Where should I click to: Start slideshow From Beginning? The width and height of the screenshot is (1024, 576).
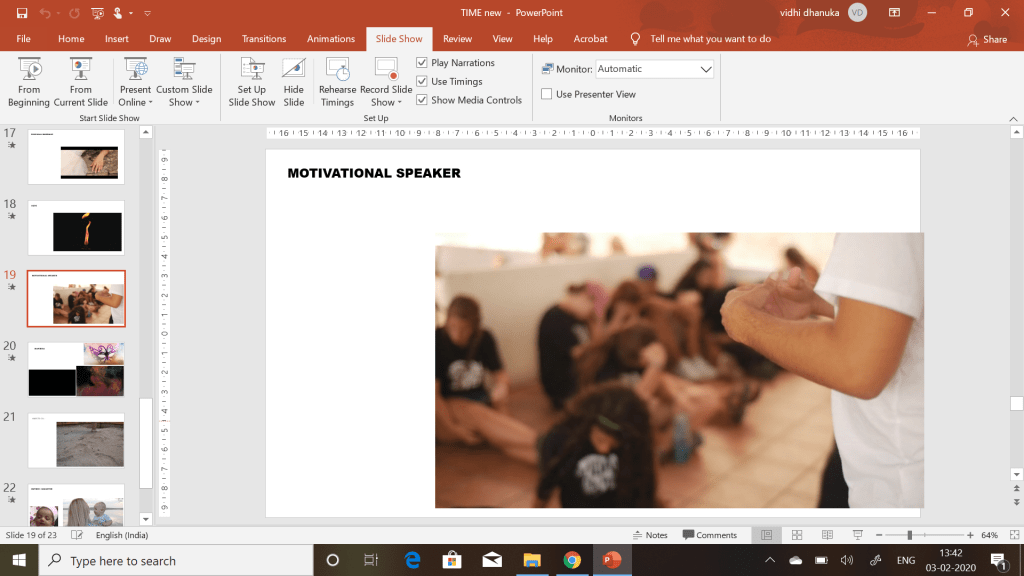pyautogui.click(x=29, y=81)
